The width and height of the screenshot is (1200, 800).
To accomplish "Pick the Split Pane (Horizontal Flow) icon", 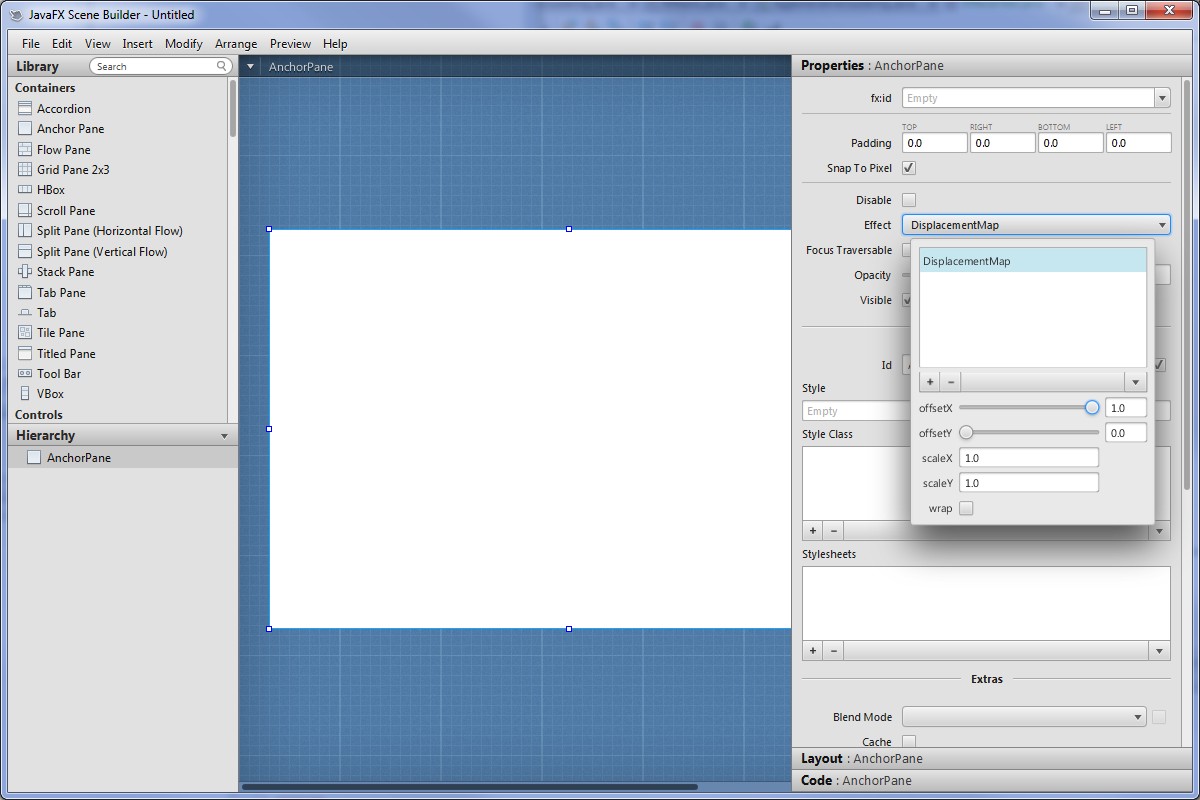I will click(x=25, y=231).
